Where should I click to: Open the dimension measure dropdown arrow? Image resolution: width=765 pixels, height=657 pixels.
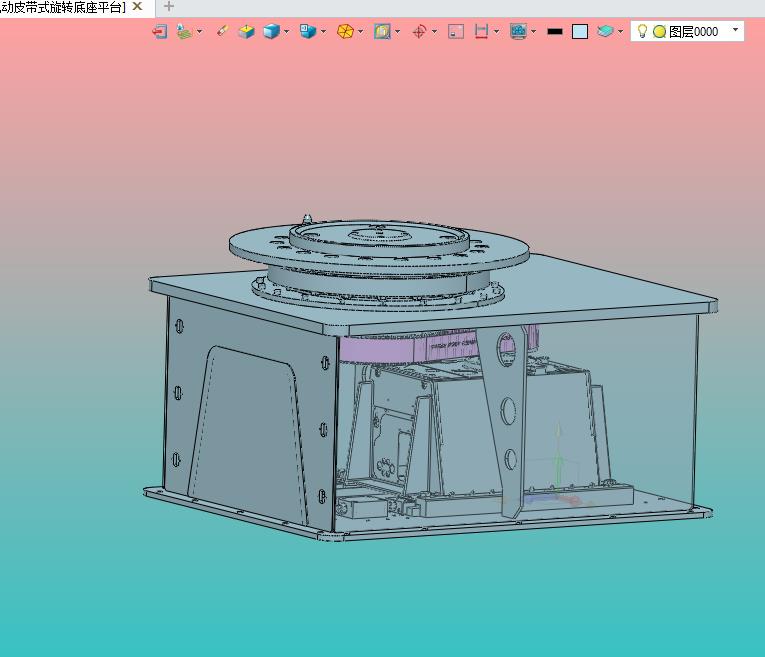pyautogui.click(x=497, y=32)
